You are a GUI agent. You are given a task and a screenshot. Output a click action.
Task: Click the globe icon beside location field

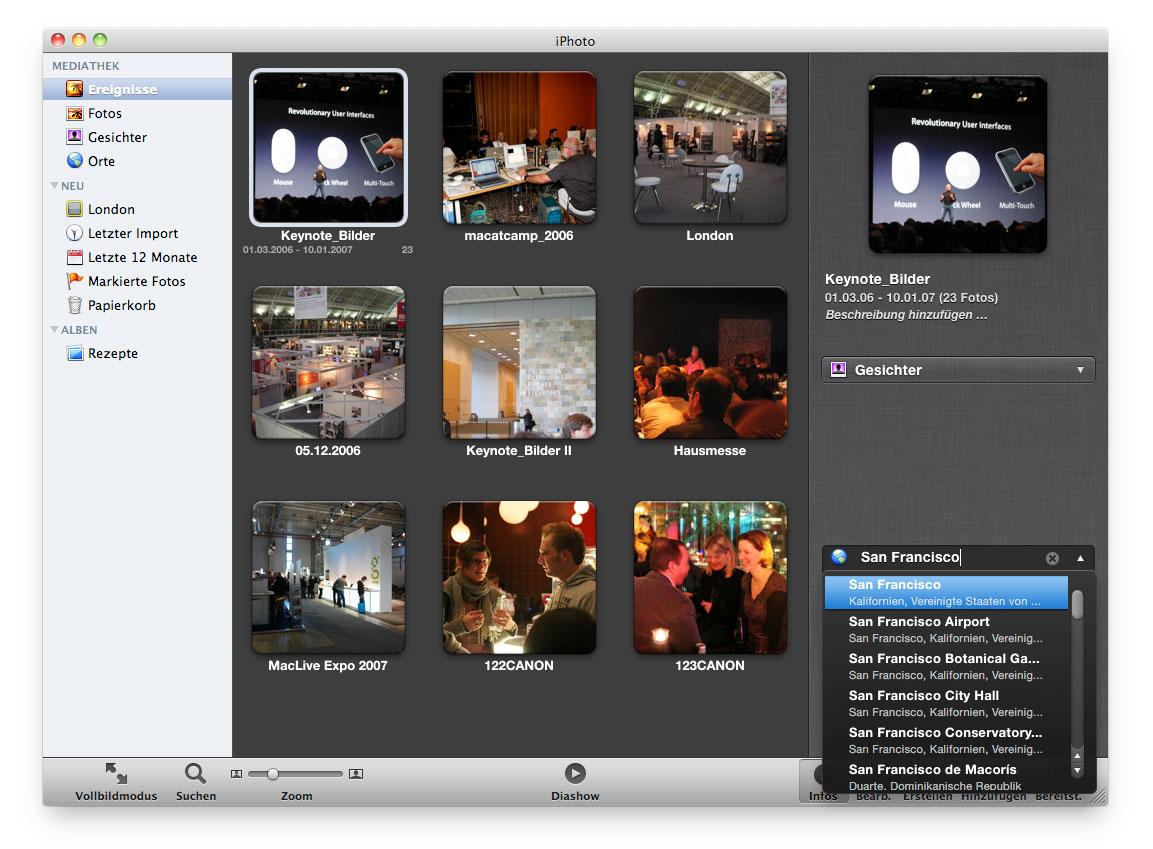point(839,557)
